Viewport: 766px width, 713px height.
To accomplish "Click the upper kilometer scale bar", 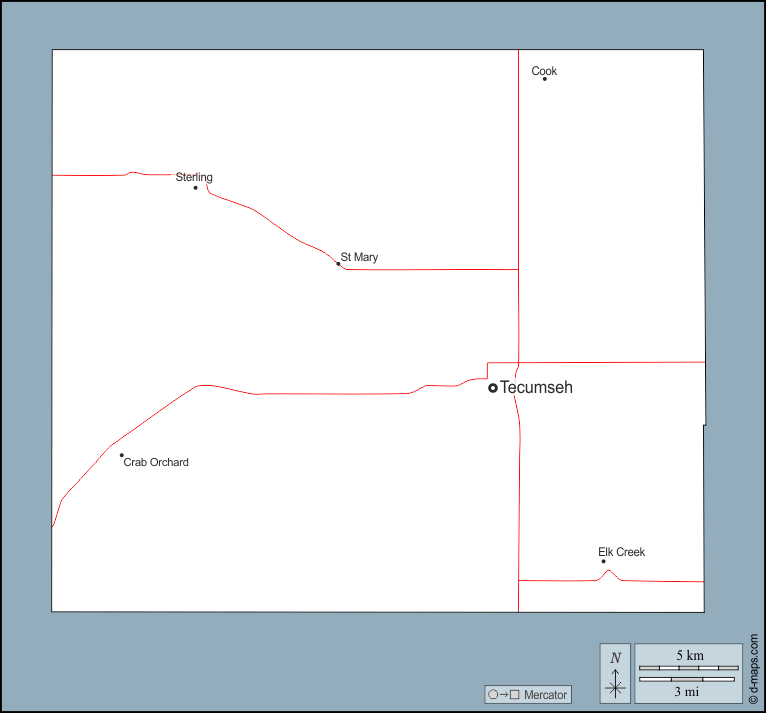I will 688,667.
